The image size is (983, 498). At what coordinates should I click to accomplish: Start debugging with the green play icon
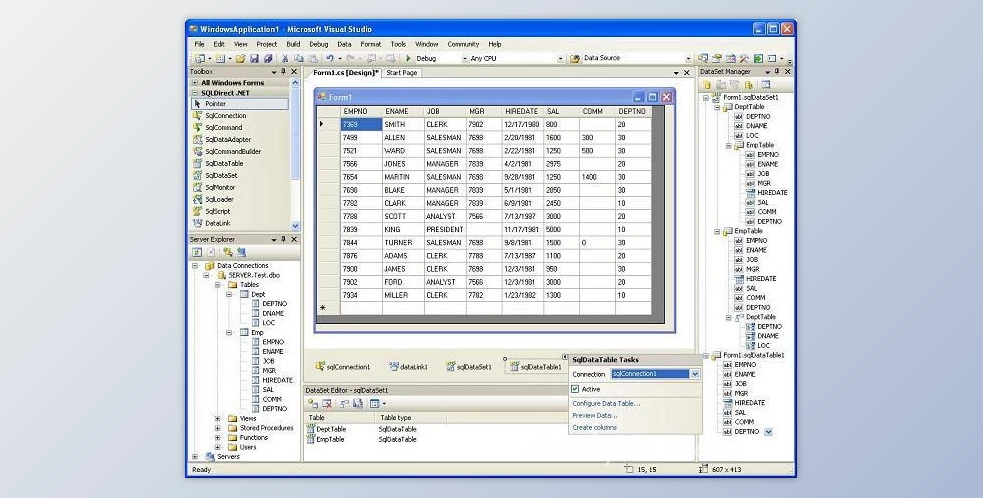tap(408, 58)
